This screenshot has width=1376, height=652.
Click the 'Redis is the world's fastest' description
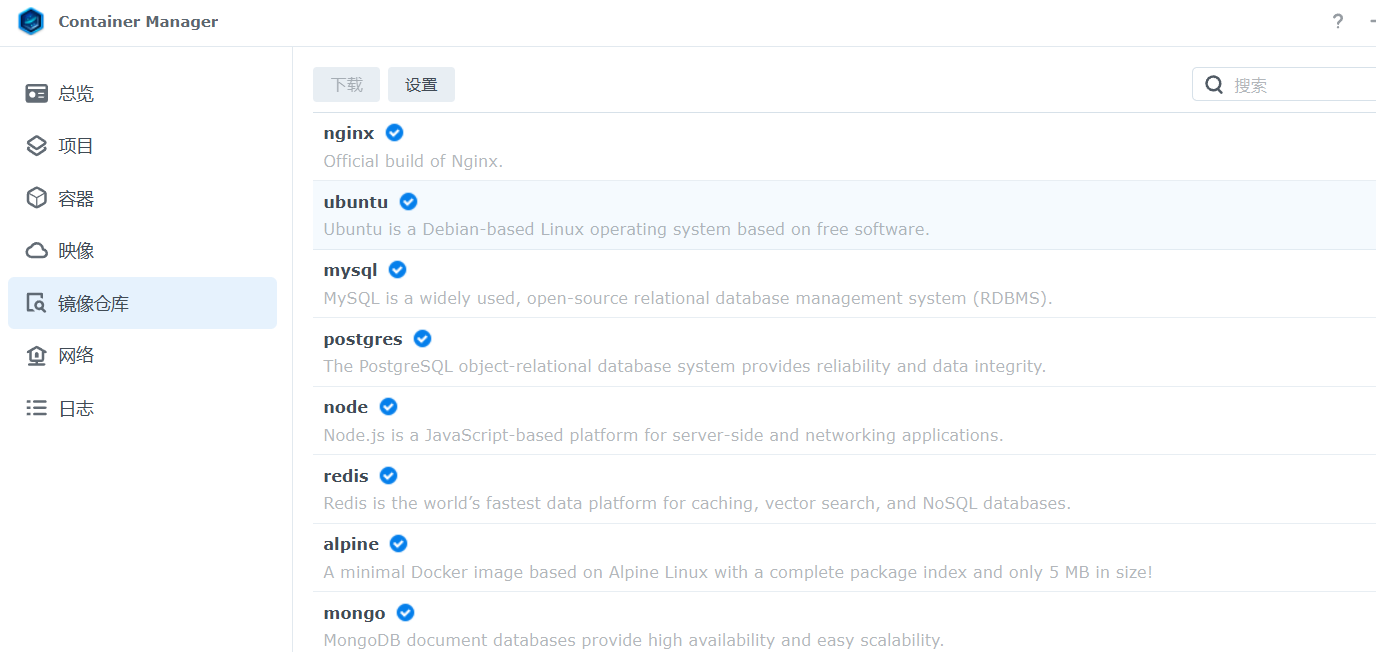point(697,503)
